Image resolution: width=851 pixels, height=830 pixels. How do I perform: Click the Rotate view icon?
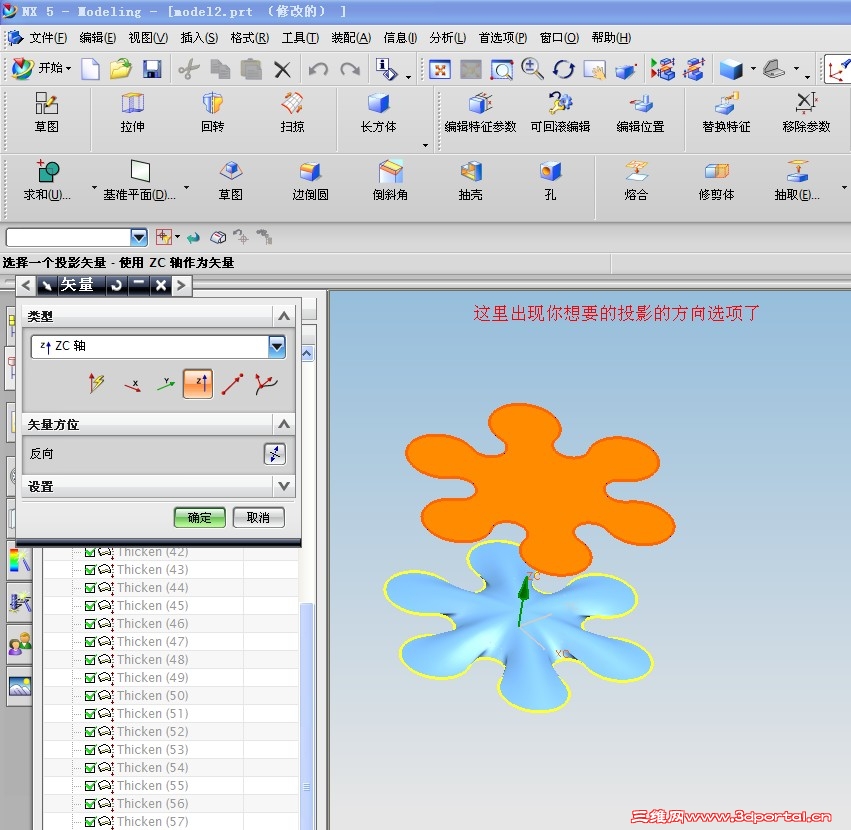tap(563, 69)
